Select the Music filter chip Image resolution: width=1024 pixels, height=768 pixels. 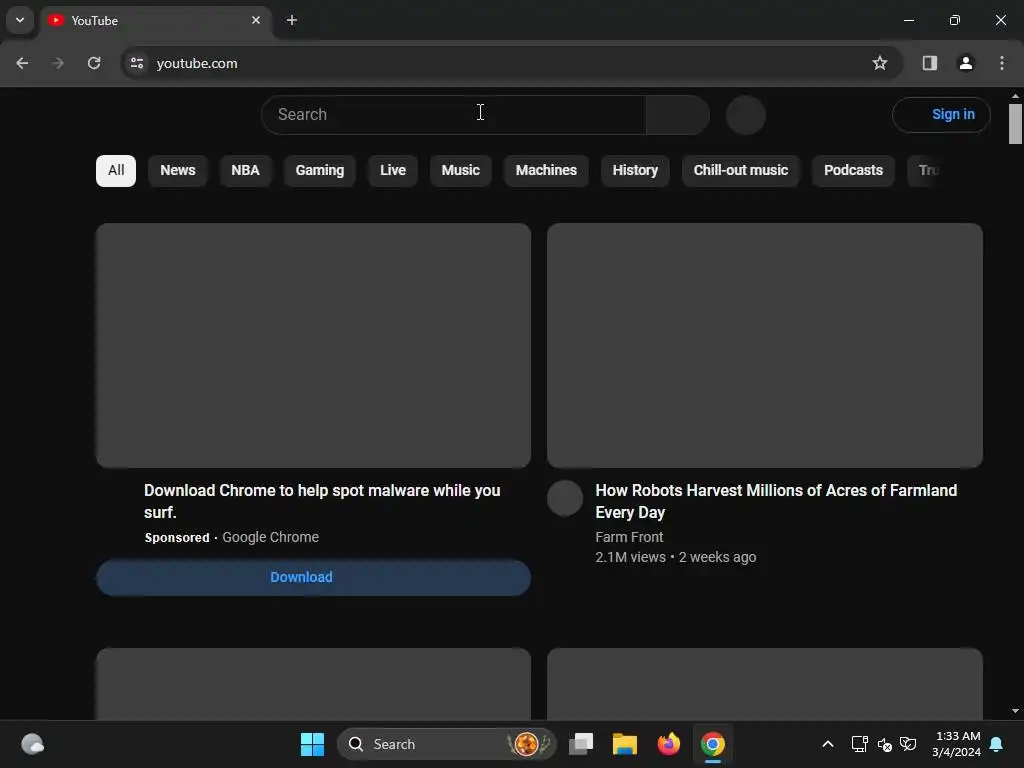coord(460,170)
